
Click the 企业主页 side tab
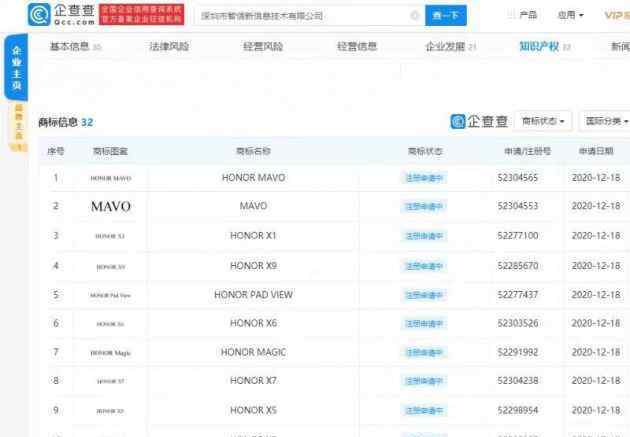[x=16, y=67]
